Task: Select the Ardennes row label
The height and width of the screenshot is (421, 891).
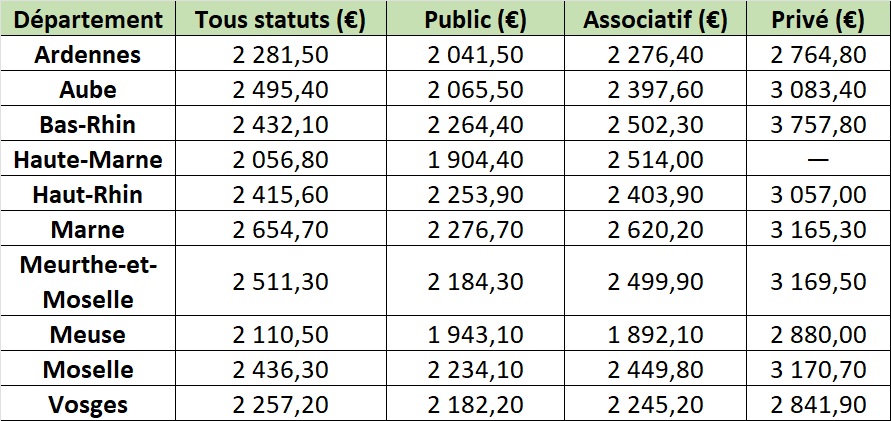Action: tap(88, 55)
